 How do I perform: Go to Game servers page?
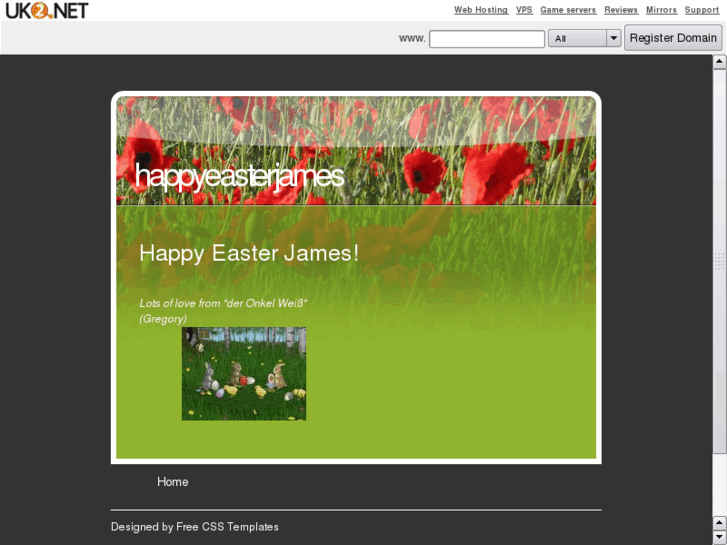pos(568,10)
